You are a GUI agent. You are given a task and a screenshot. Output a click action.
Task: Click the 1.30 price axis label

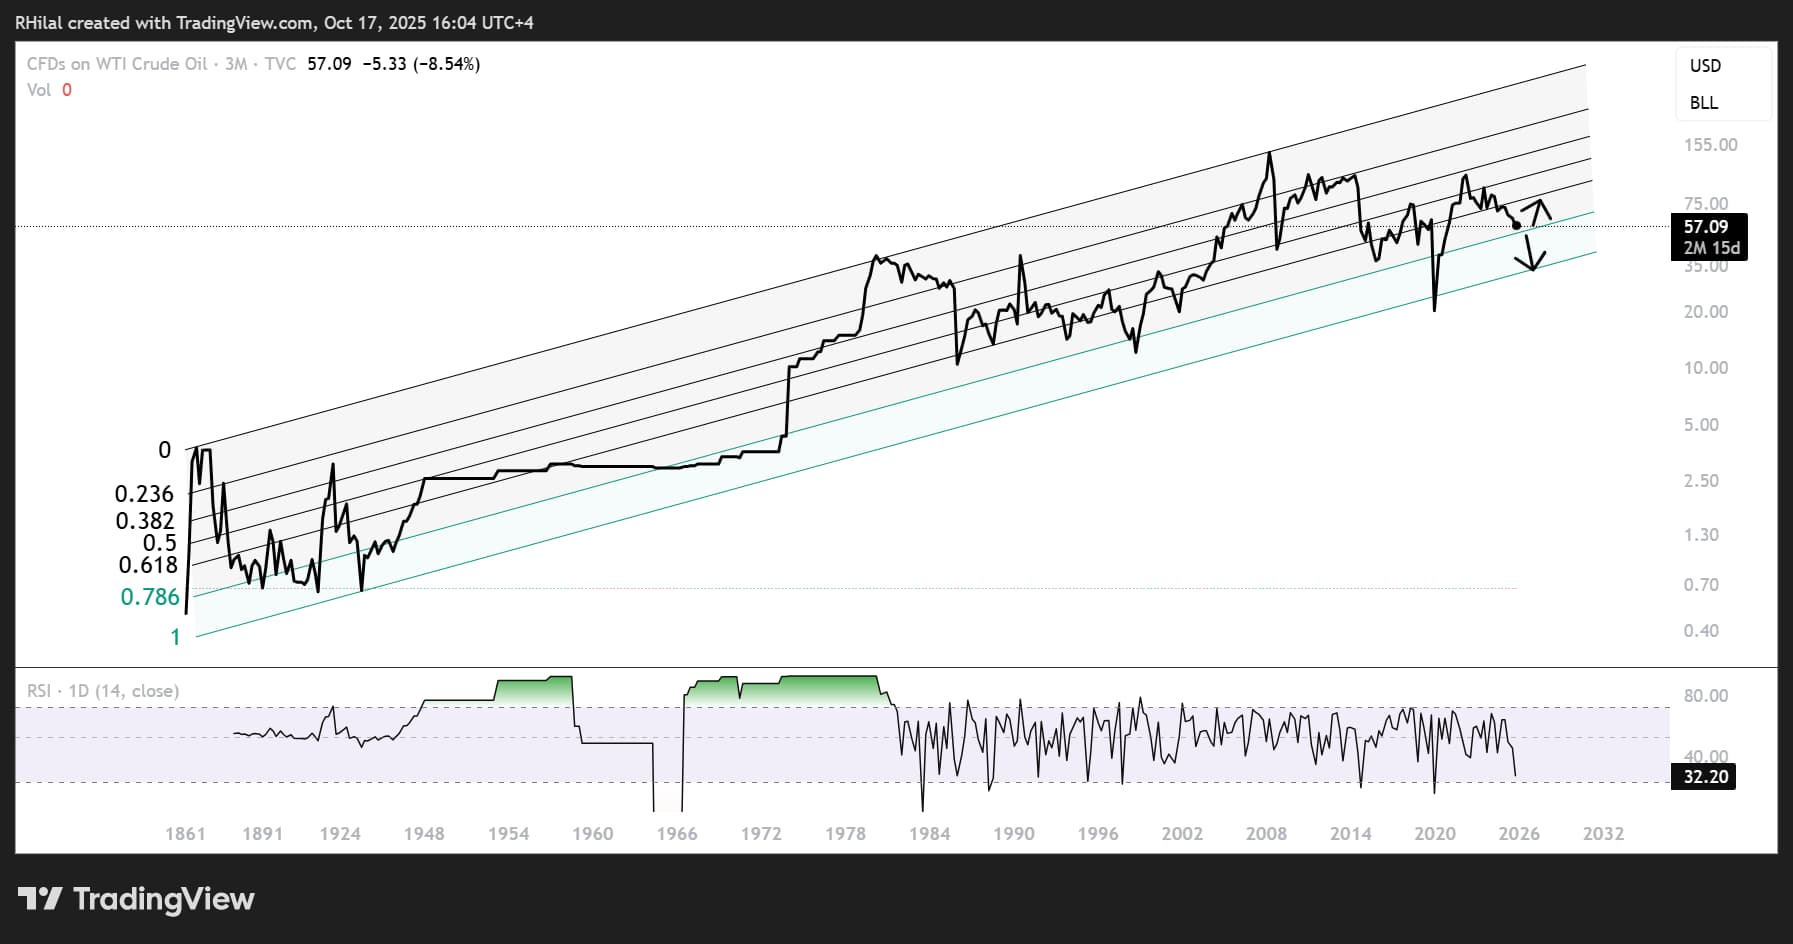[1701, 535]
